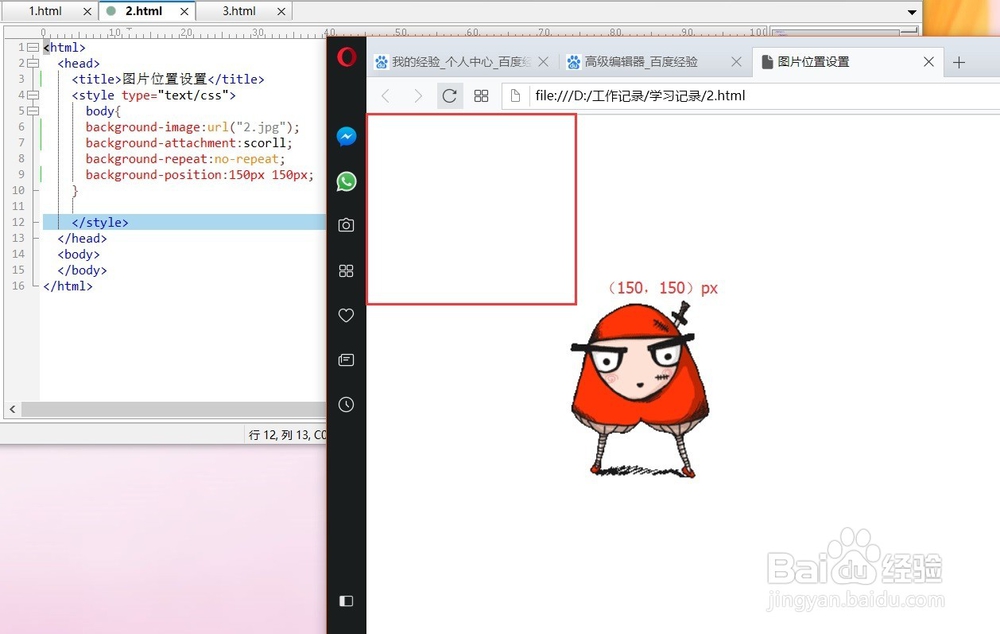Viewport: 1000px width, 634px height.
Task: Close the 1.html editor tab
Action: (x=87, y=11)
